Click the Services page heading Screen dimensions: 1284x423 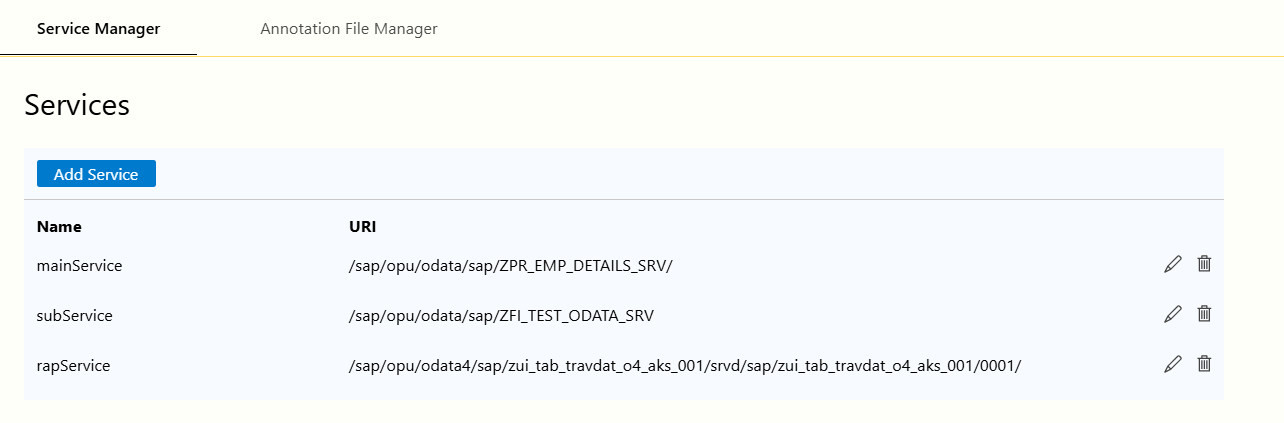pos(77,105)
